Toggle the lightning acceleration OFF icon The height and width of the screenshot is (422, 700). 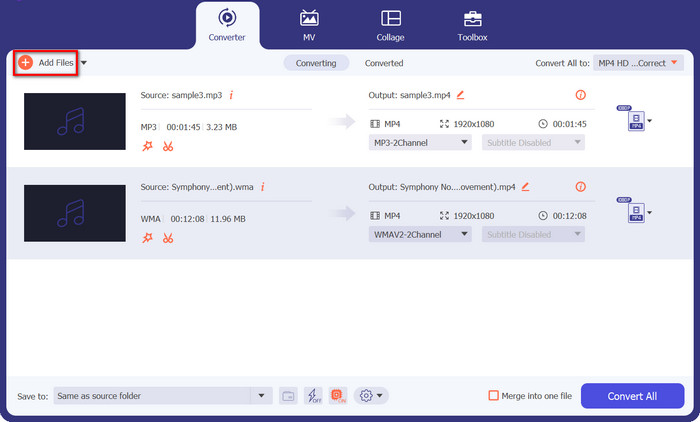pyautogui.click(x=313, y=396)
